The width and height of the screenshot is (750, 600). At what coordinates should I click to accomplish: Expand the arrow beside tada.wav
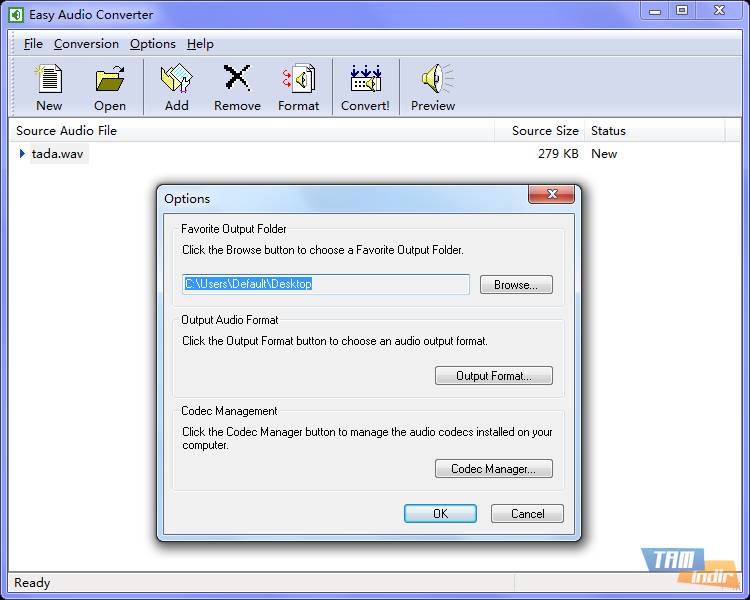pyautogui.click(x=22, y=154)
